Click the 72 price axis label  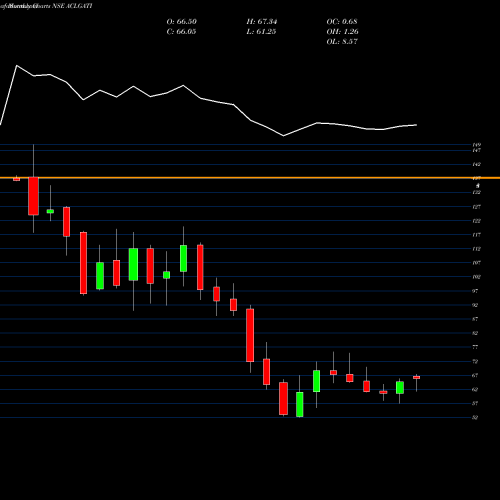(475, 361)
